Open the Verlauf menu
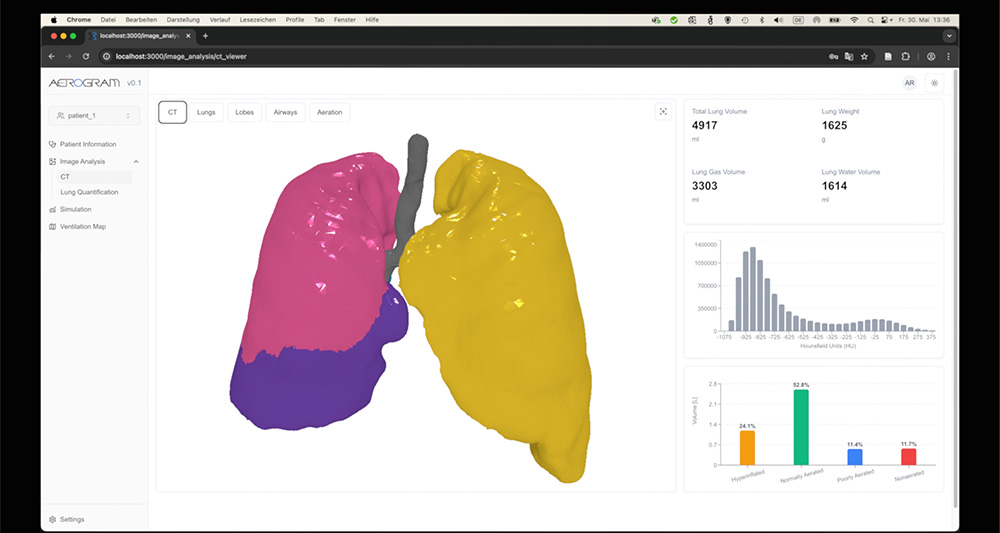This screenshot has width=1000, height=533. pos(219,20)
